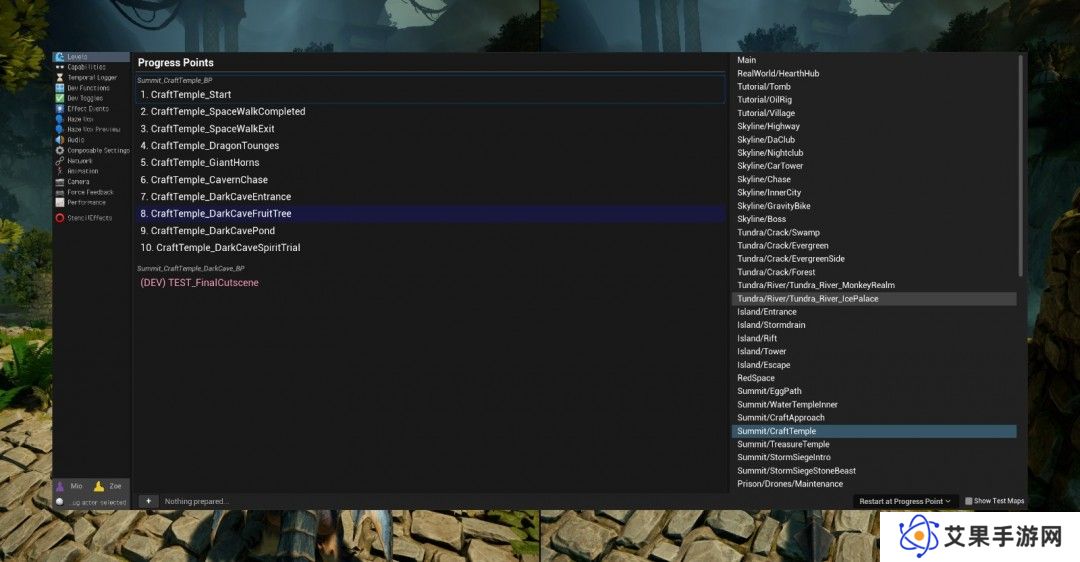Select the StencilEffects red circle icon
Image resolution: width=1080 pixels, height=562 pixels.
pyautogui.click(x=60, y=218)
